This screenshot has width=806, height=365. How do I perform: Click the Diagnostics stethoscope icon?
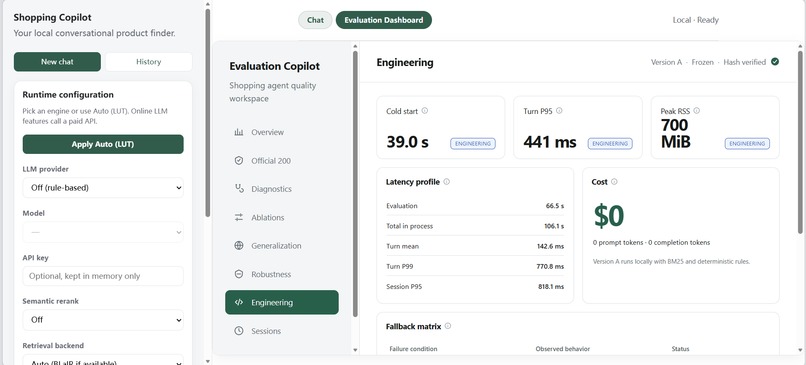pos(239,189)
